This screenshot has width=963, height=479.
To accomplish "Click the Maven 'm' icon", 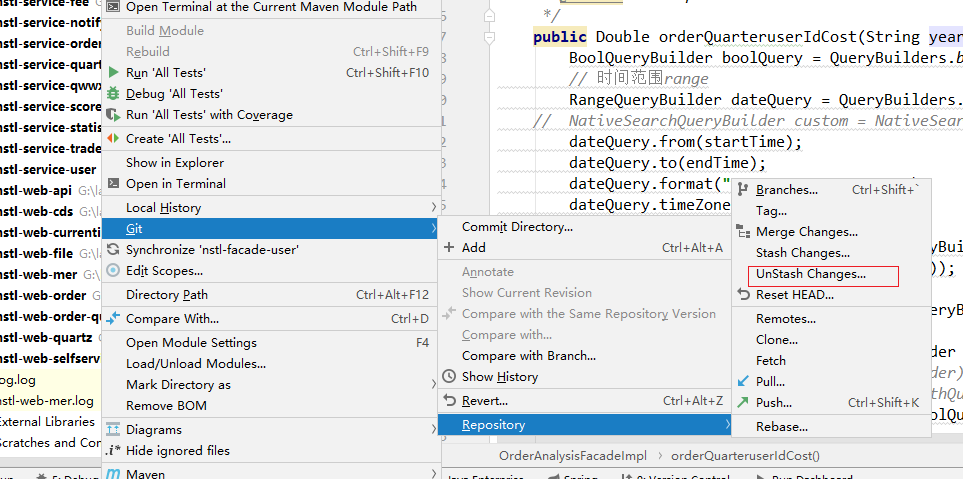I will click(x=113, y=473).
